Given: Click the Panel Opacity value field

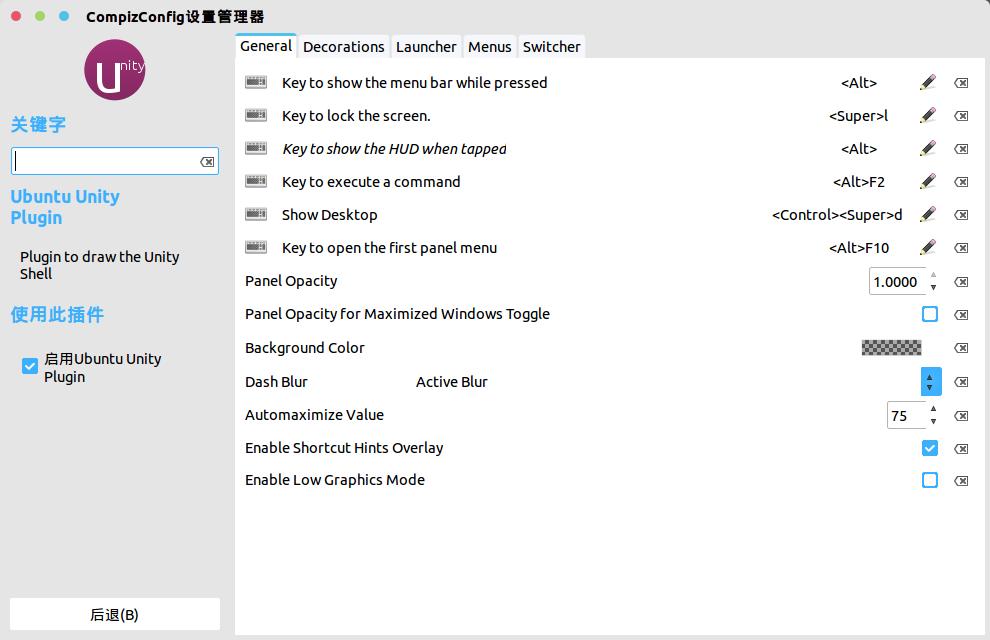Looking at the screenshot, I should coord(897,281).
